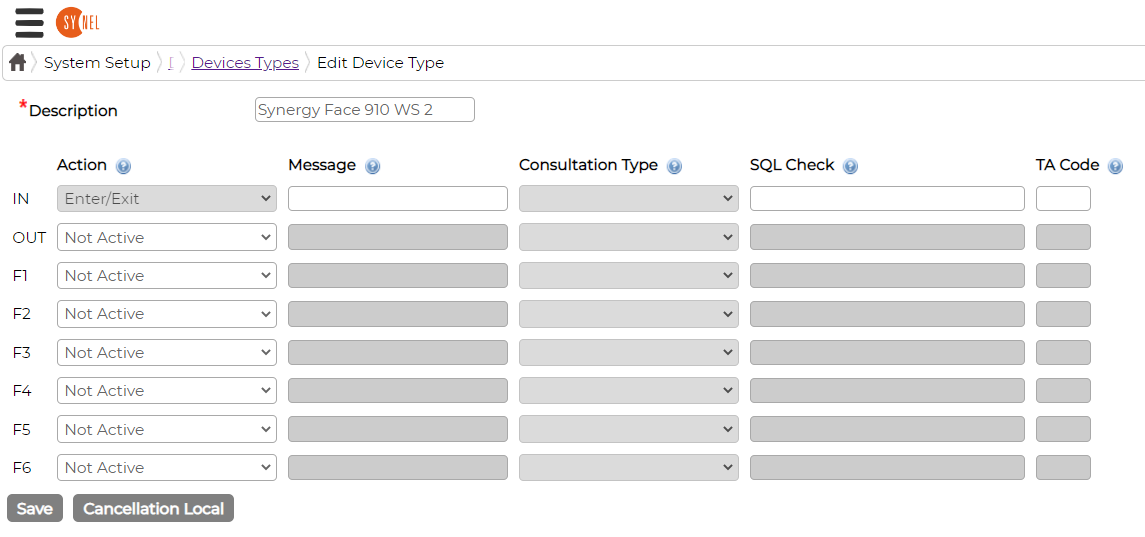Click the SQL Check column header text

[x=792, y=165]
